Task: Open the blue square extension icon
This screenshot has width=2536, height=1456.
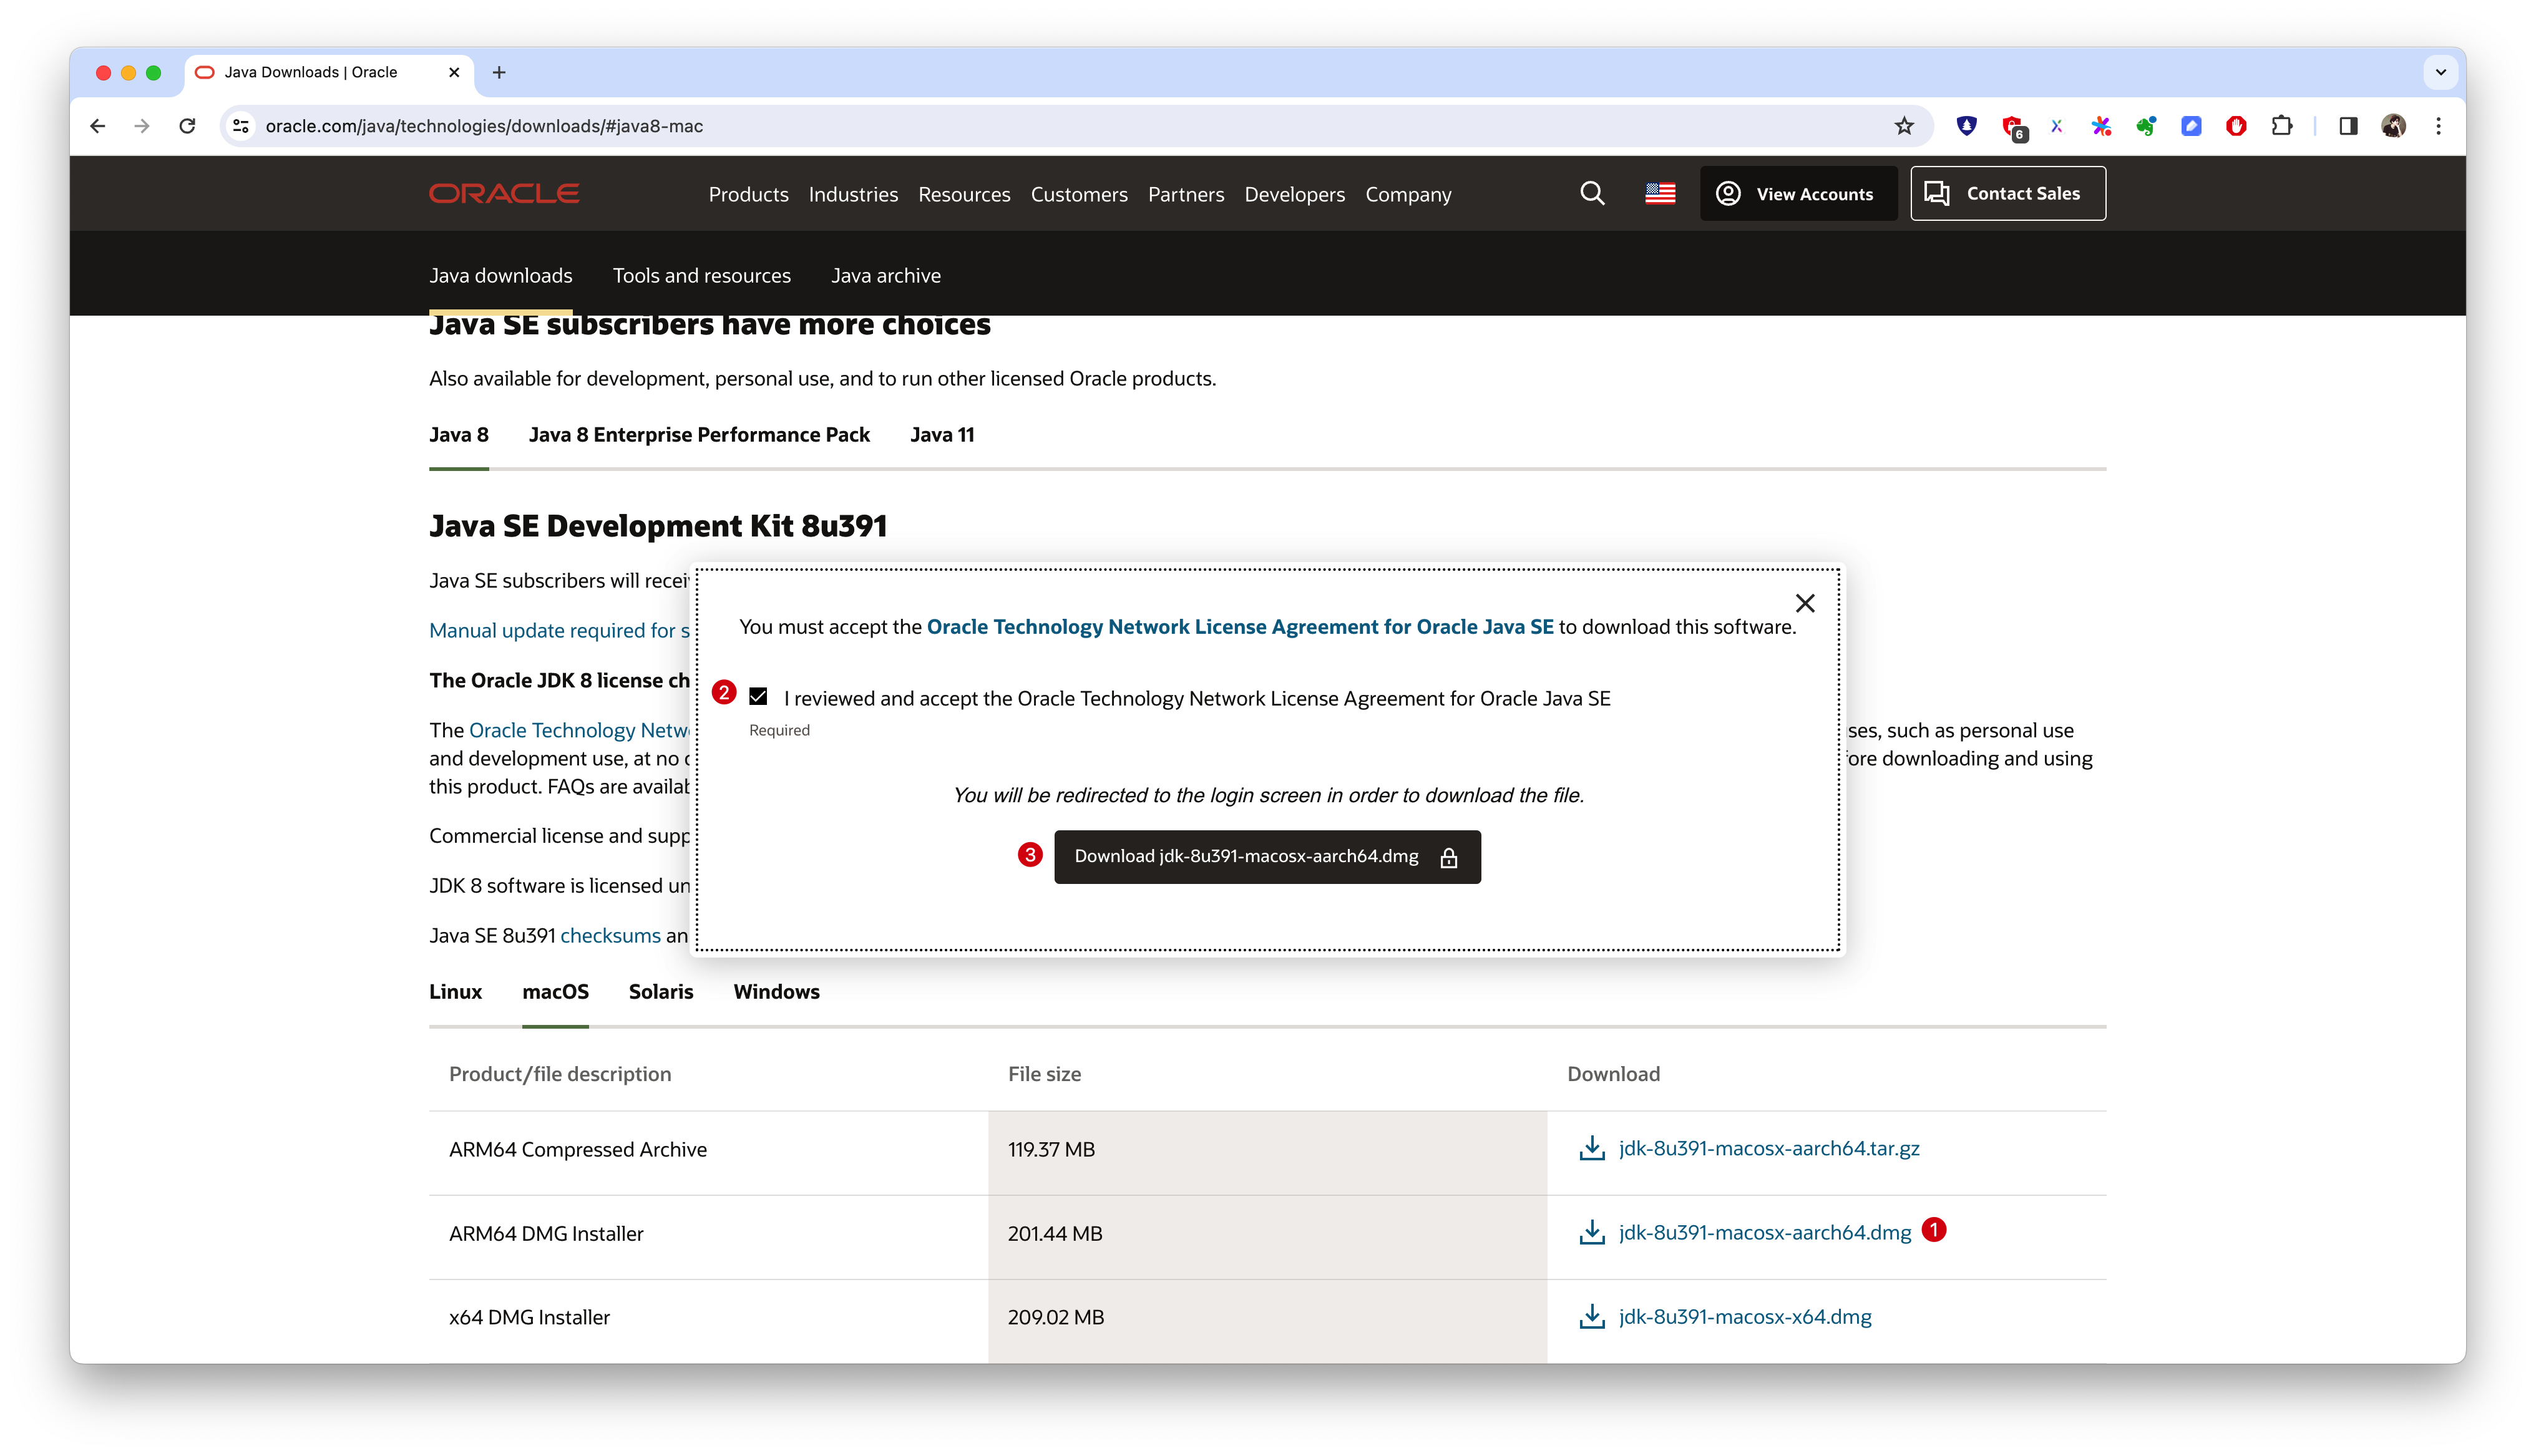Action: [x=2191, y=126]
